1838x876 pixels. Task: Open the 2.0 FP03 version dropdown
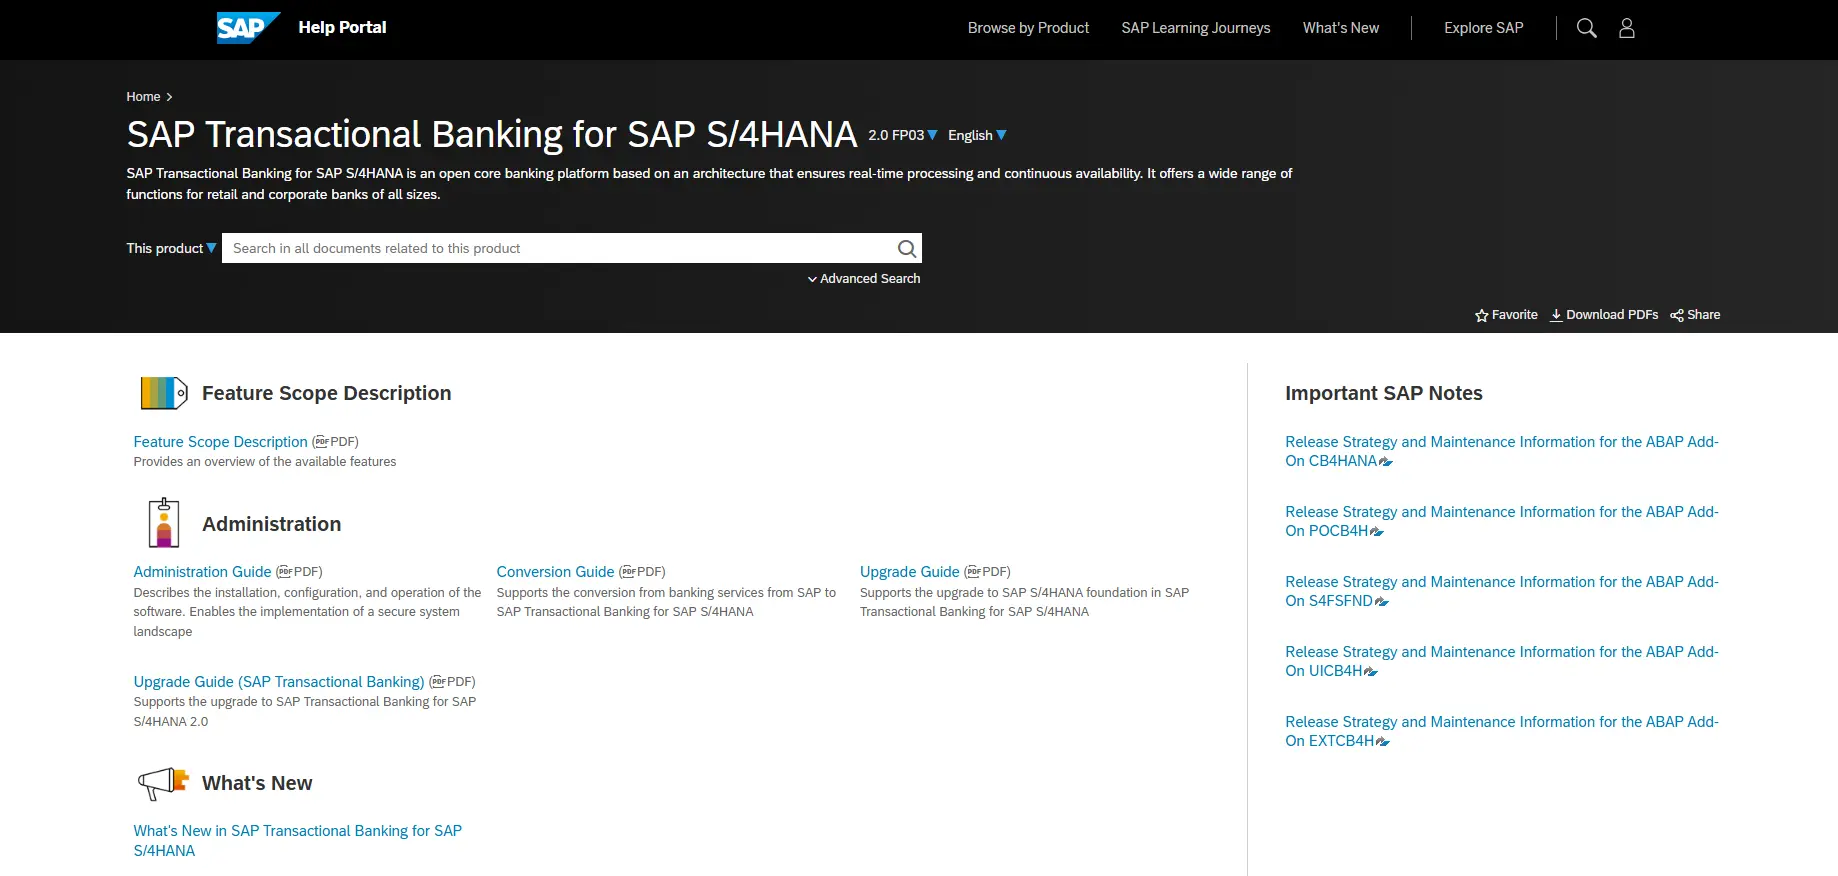point(903,135)
